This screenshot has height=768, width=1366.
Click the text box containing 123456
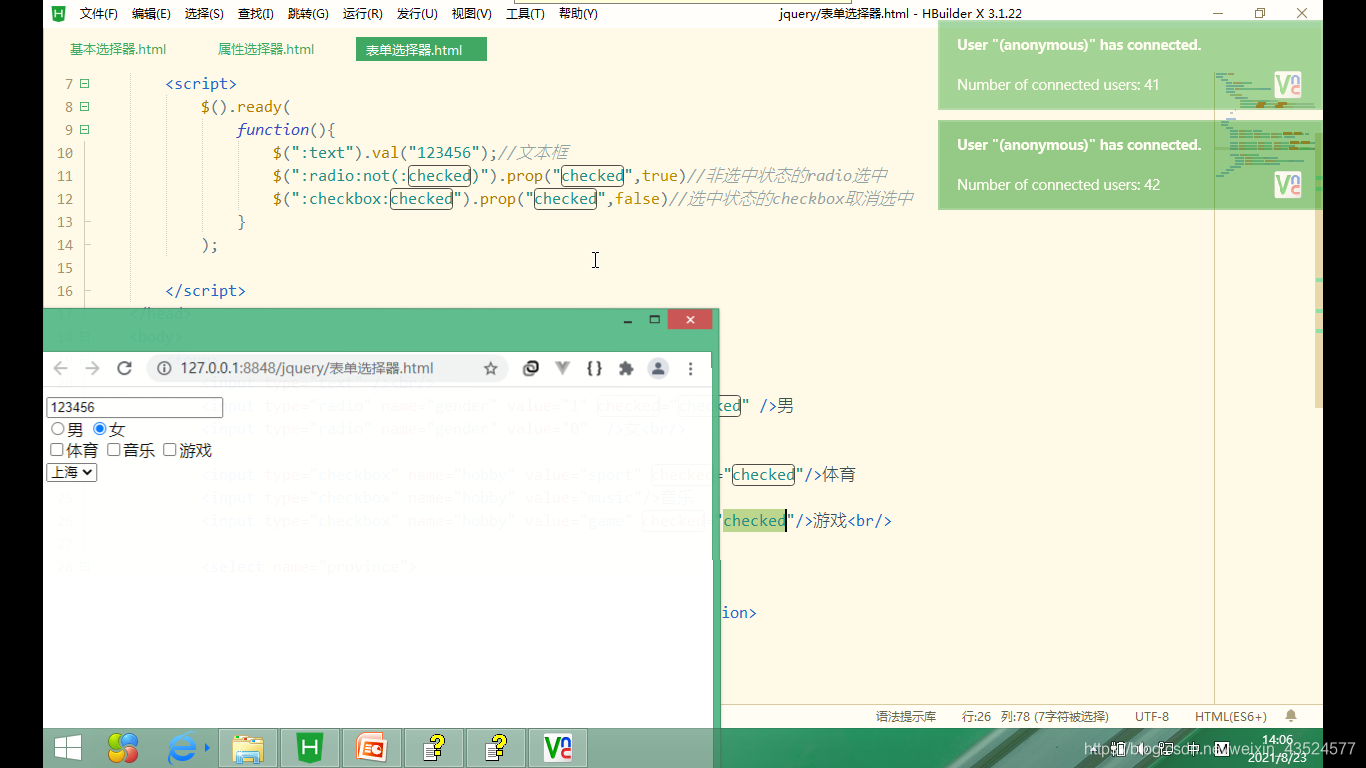click(x=135, y=407)
